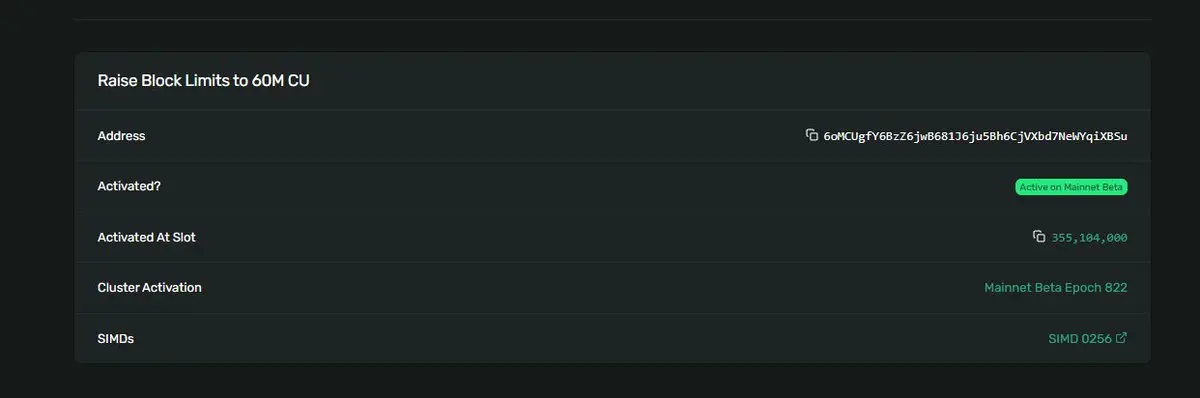The image size is (1200, 398).
Task: Click the Raise Block Limits to 60M CU heading
Action: 203,81
